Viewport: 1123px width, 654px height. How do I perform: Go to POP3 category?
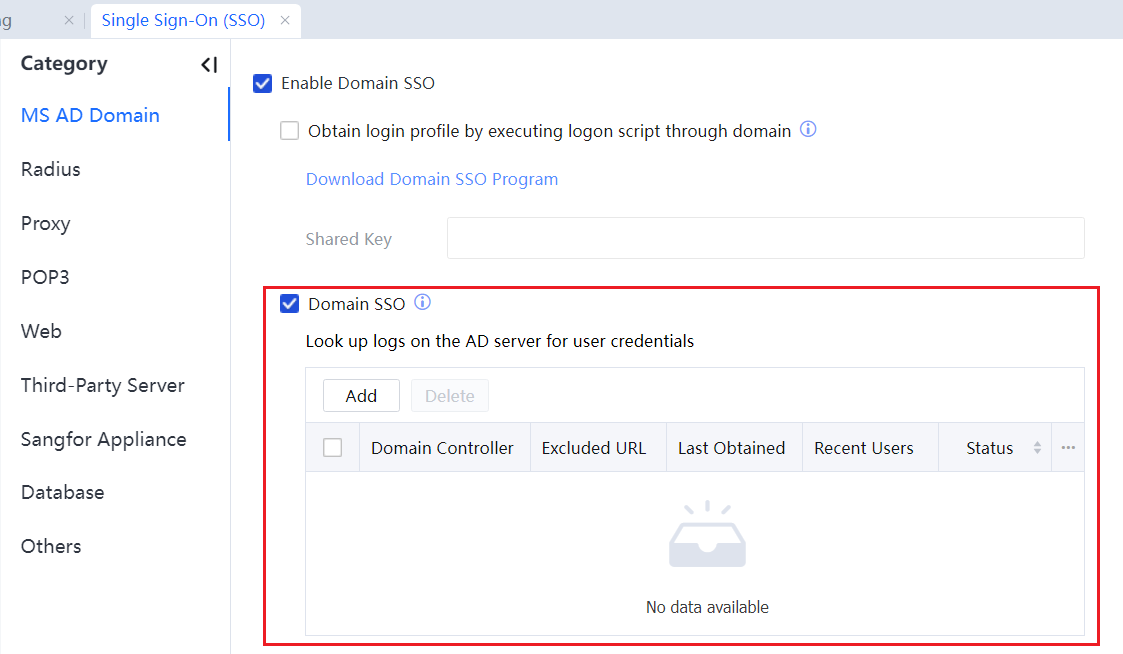point(45,277)
